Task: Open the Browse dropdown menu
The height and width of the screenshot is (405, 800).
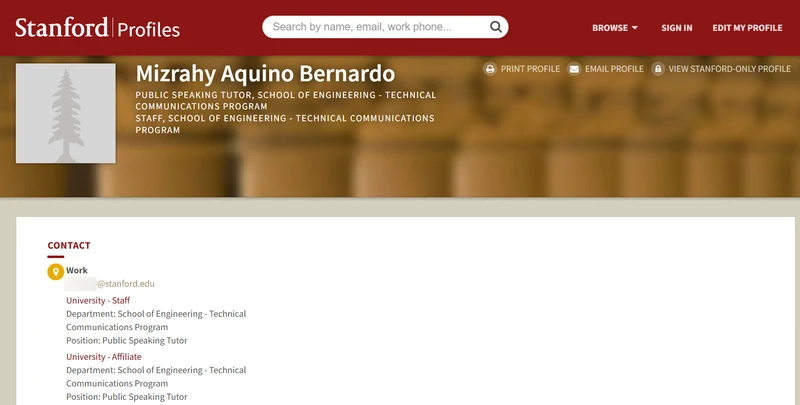Action: click(x=615, y=28)
